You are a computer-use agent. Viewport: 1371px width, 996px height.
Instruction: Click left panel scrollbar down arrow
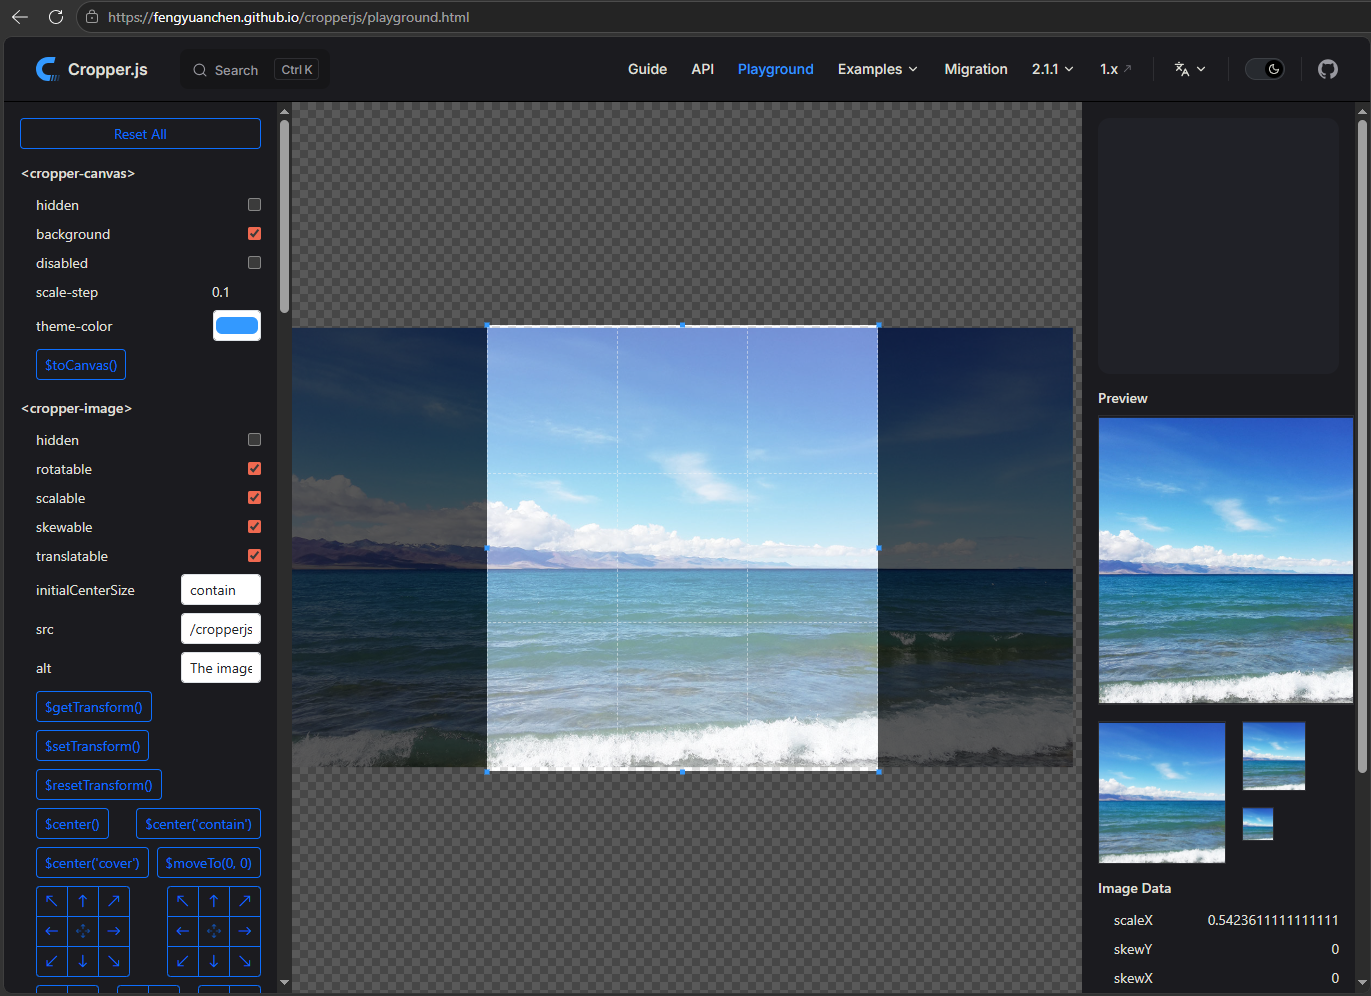(x=284, y=983)
